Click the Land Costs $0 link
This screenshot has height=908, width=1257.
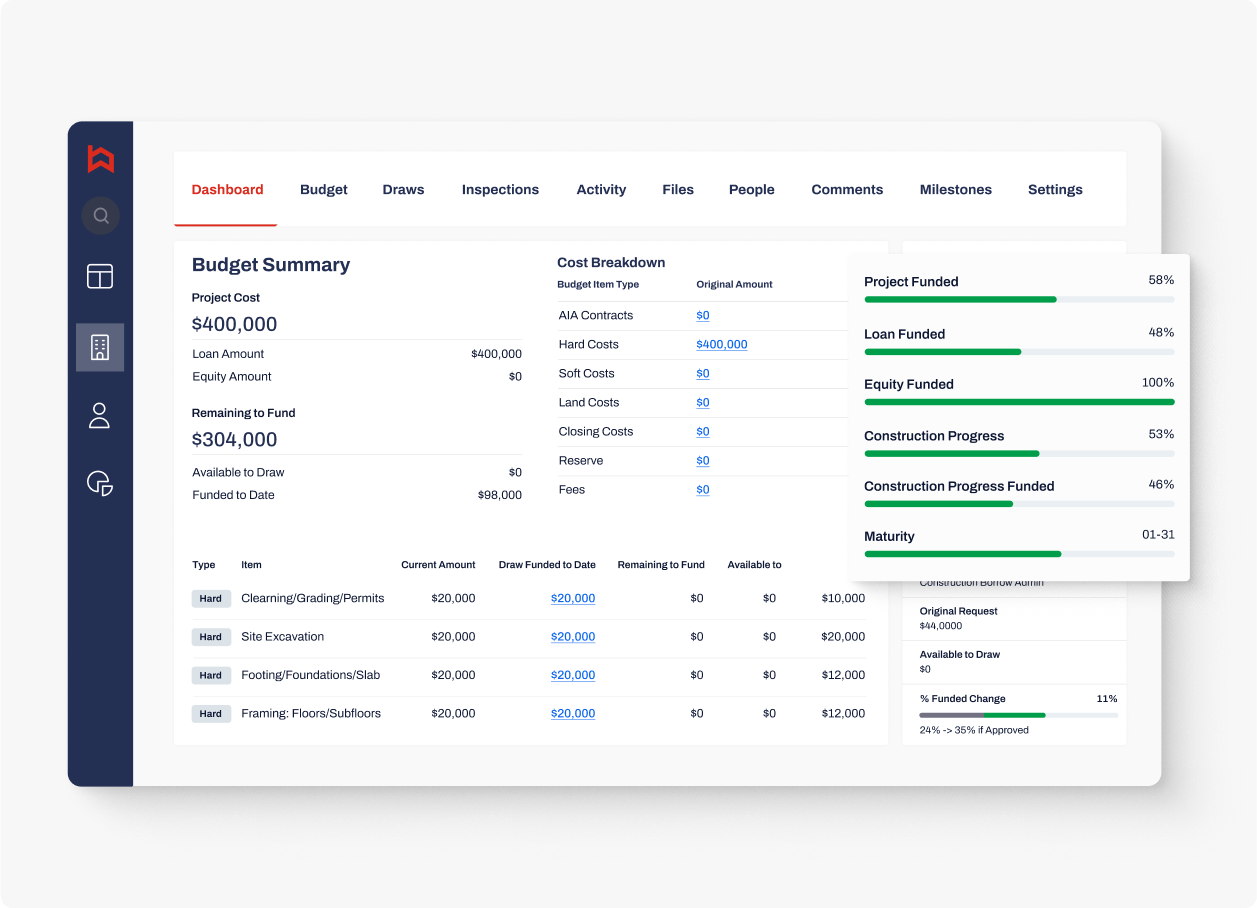(703, 402)
